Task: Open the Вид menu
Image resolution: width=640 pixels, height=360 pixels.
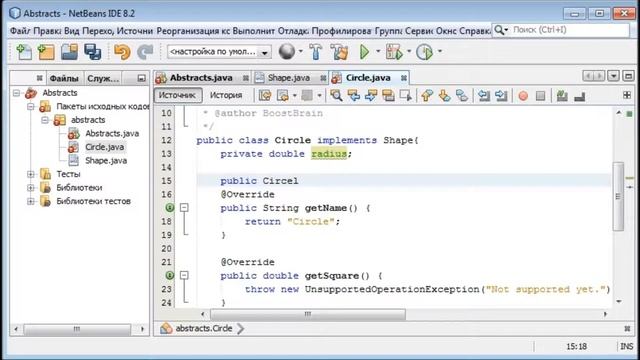Action: 71,31
